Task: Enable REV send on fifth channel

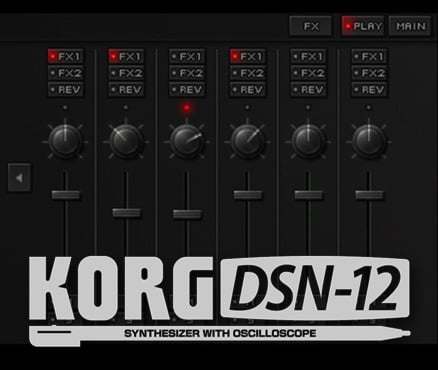Action: click(x=308, y=90)
